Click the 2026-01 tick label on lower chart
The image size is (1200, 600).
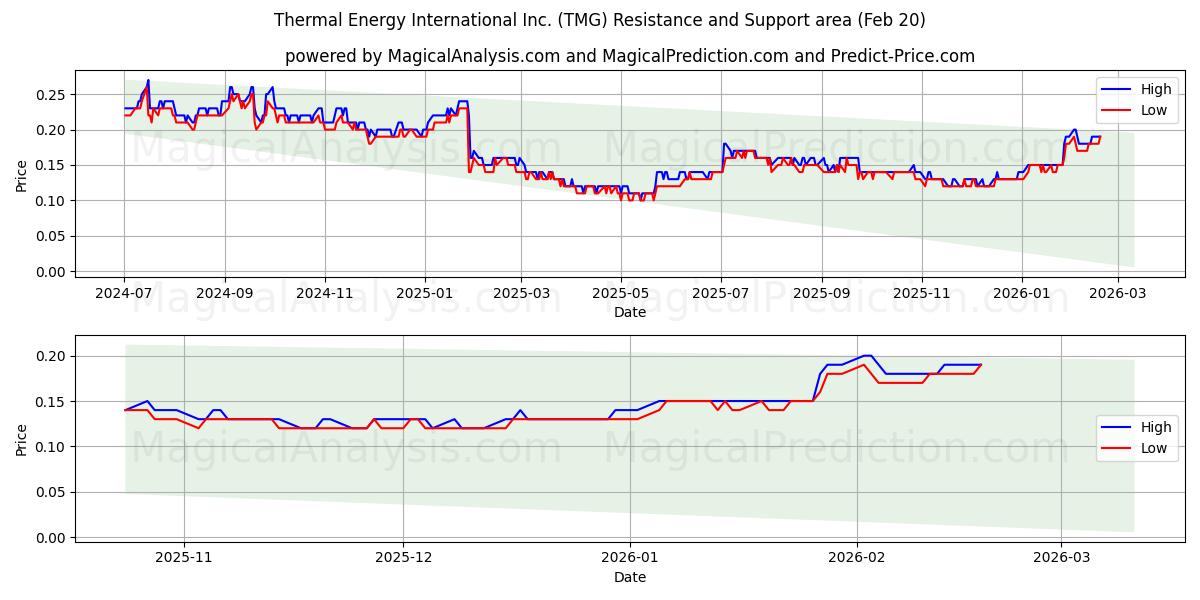click(x=631, y=559)
